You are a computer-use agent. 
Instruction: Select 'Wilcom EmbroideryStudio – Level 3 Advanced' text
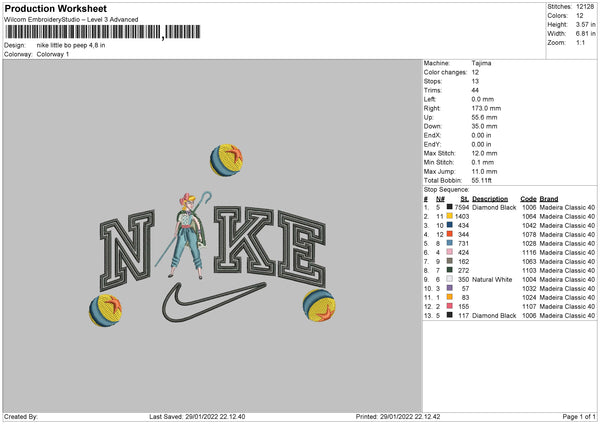click(x=71, y=20)
